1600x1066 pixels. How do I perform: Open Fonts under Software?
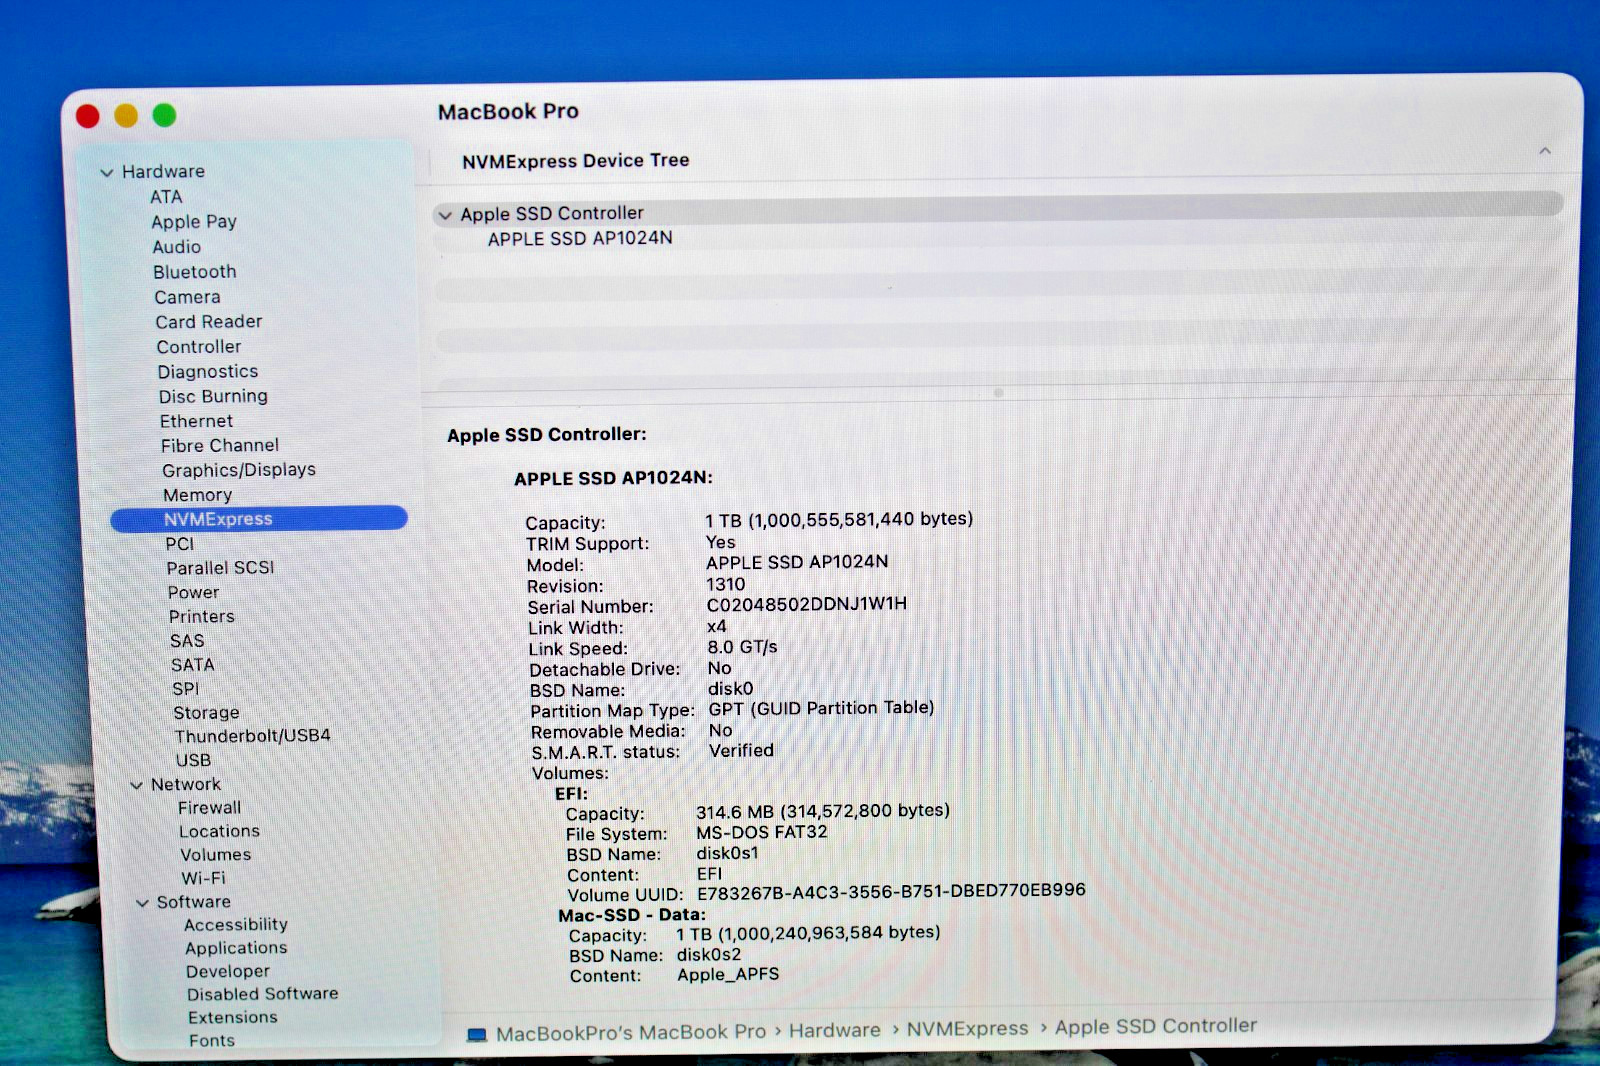pos(212,1040)
